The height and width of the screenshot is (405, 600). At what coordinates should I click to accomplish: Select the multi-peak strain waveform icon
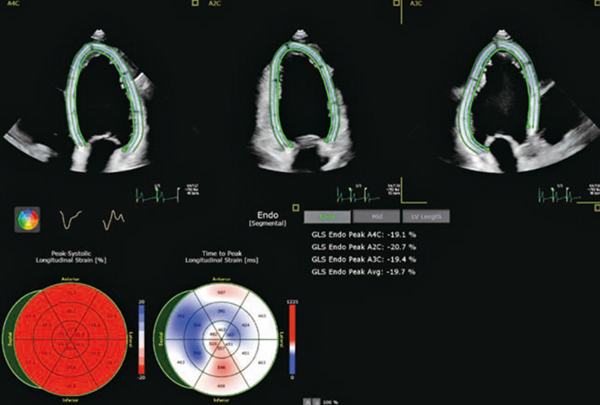pyautogui.click(x=115, y=217)
